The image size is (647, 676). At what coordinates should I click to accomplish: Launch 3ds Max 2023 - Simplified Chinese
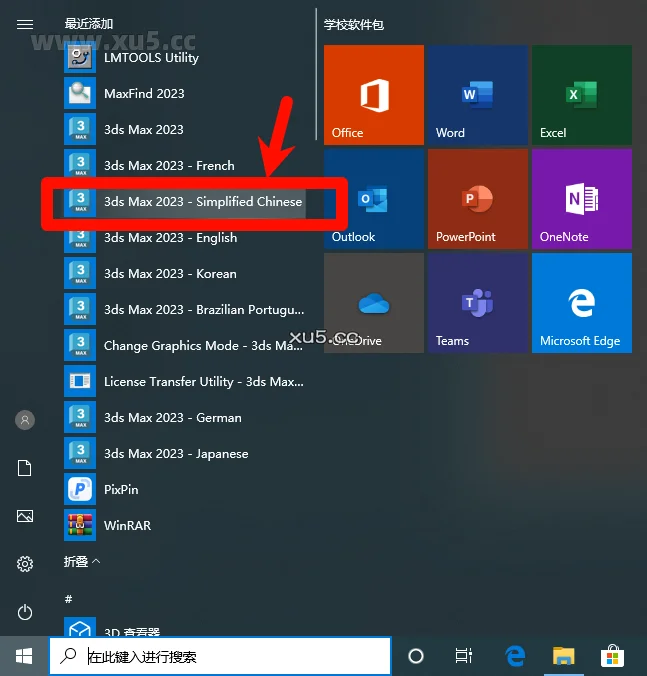(x=202, y=202)
